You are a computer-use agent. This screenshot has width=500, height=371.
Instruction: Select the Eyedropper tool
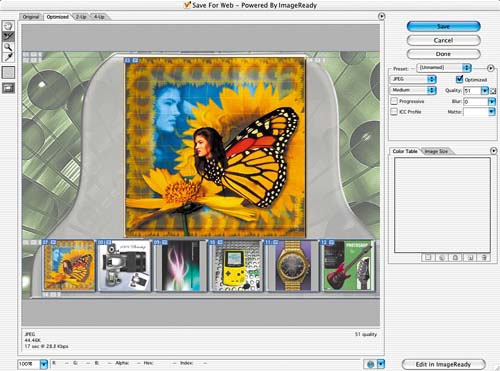pyautogui.click(x=8, y=57)
